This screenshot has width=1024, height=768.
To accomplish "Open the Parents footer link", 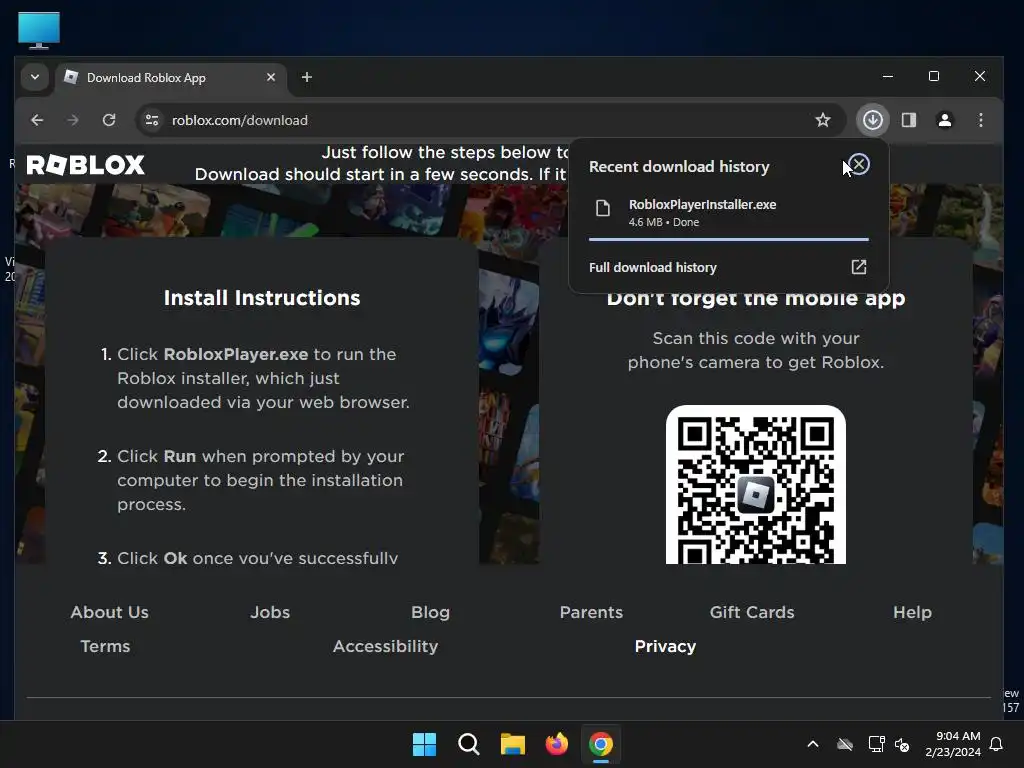I will click(x=591, y=613).
